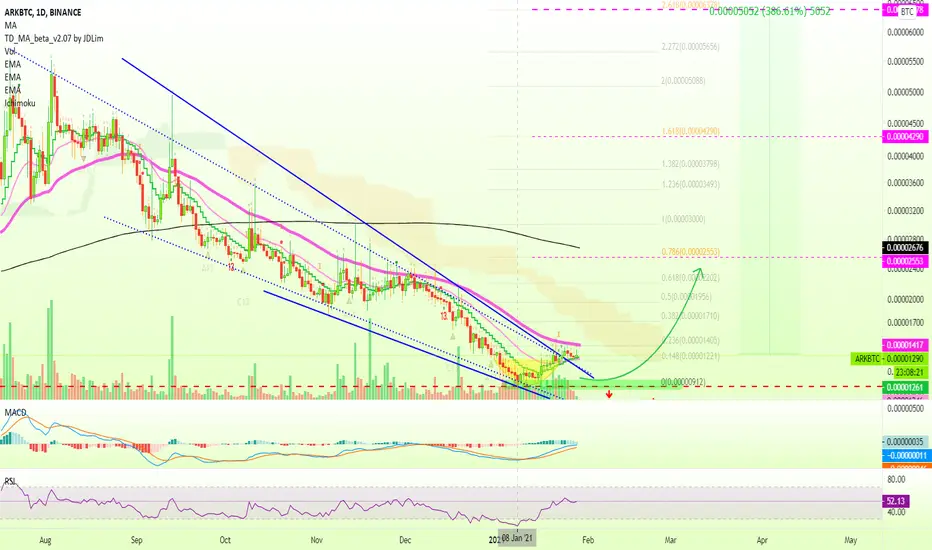Select the 1.236(0.00003493) Fibonacci level label
Image resolution: width=932 pixels, height=550 pixels.
691,184
